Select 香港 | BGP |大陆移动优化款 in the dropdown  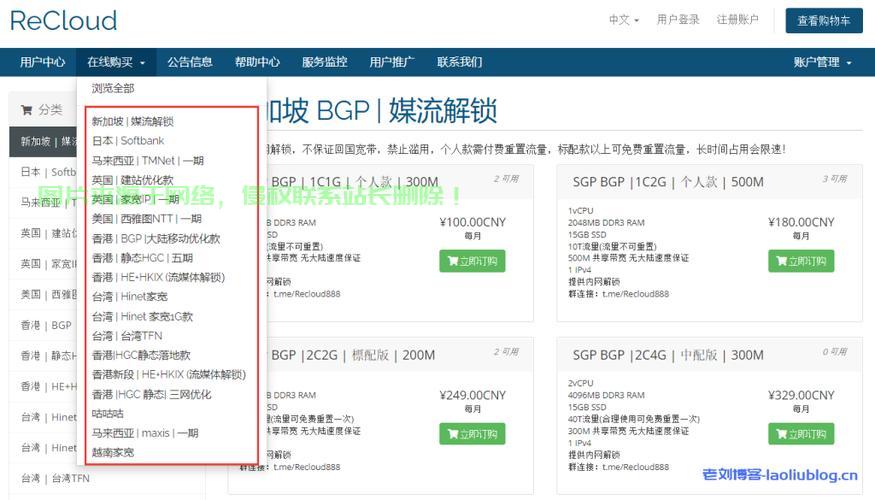(156, 238)
